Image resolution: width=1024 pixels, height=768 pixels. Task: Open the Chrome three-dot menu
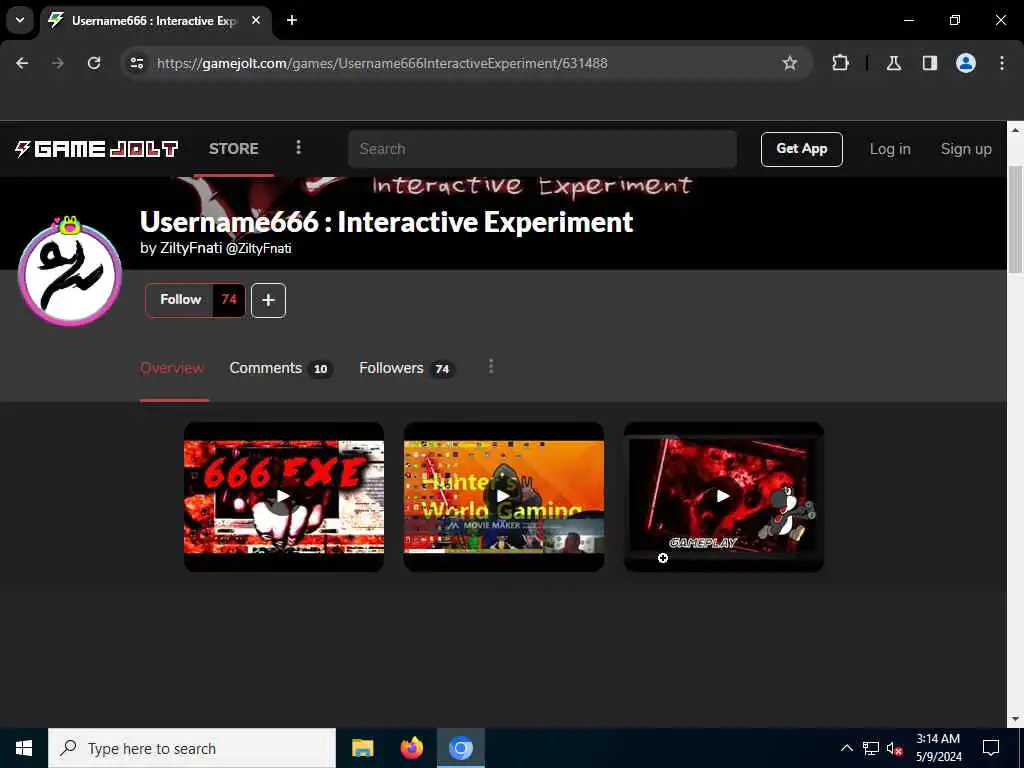click(1002, 63)
